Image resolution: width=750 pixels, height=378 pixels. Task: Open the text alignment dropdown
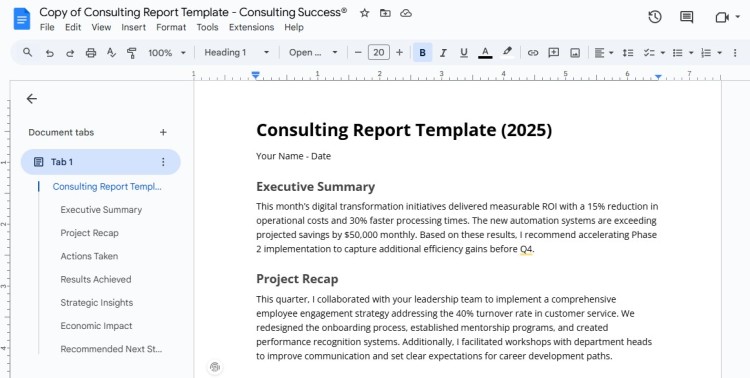[604, 53]
